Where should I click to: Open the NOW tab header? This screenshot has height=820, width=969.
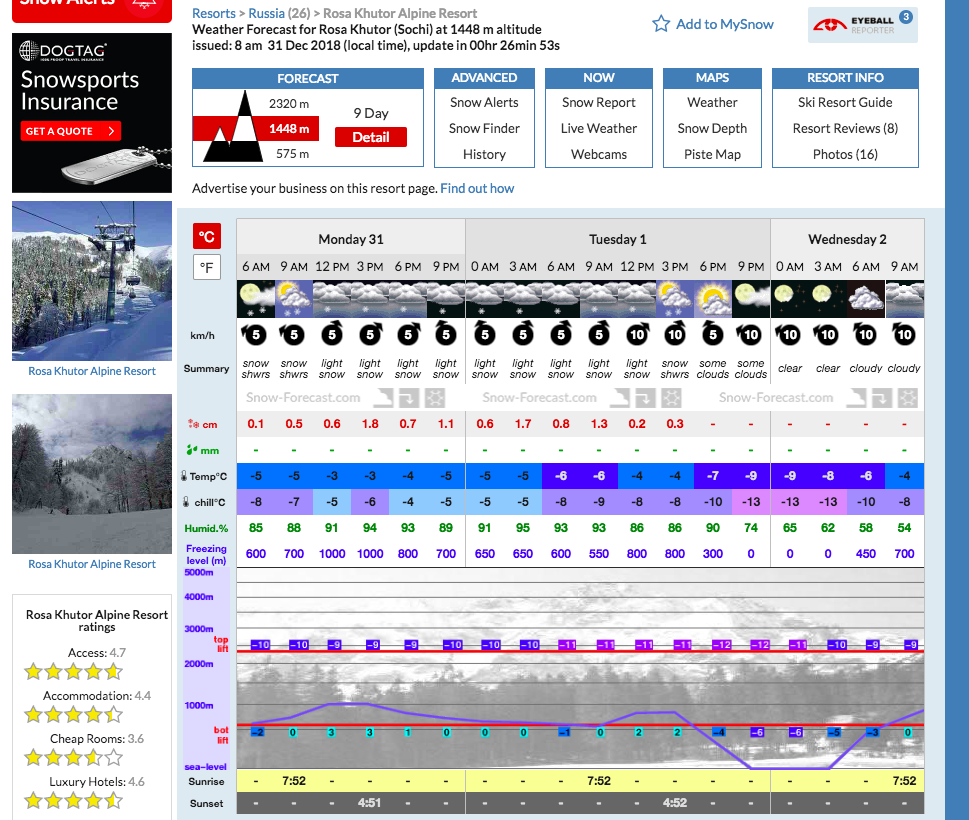click(599, 78)
